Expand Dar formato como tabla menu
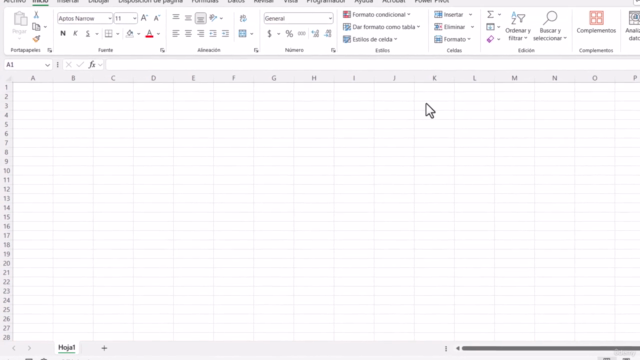 pyautogui.click(x=381, y=27)
